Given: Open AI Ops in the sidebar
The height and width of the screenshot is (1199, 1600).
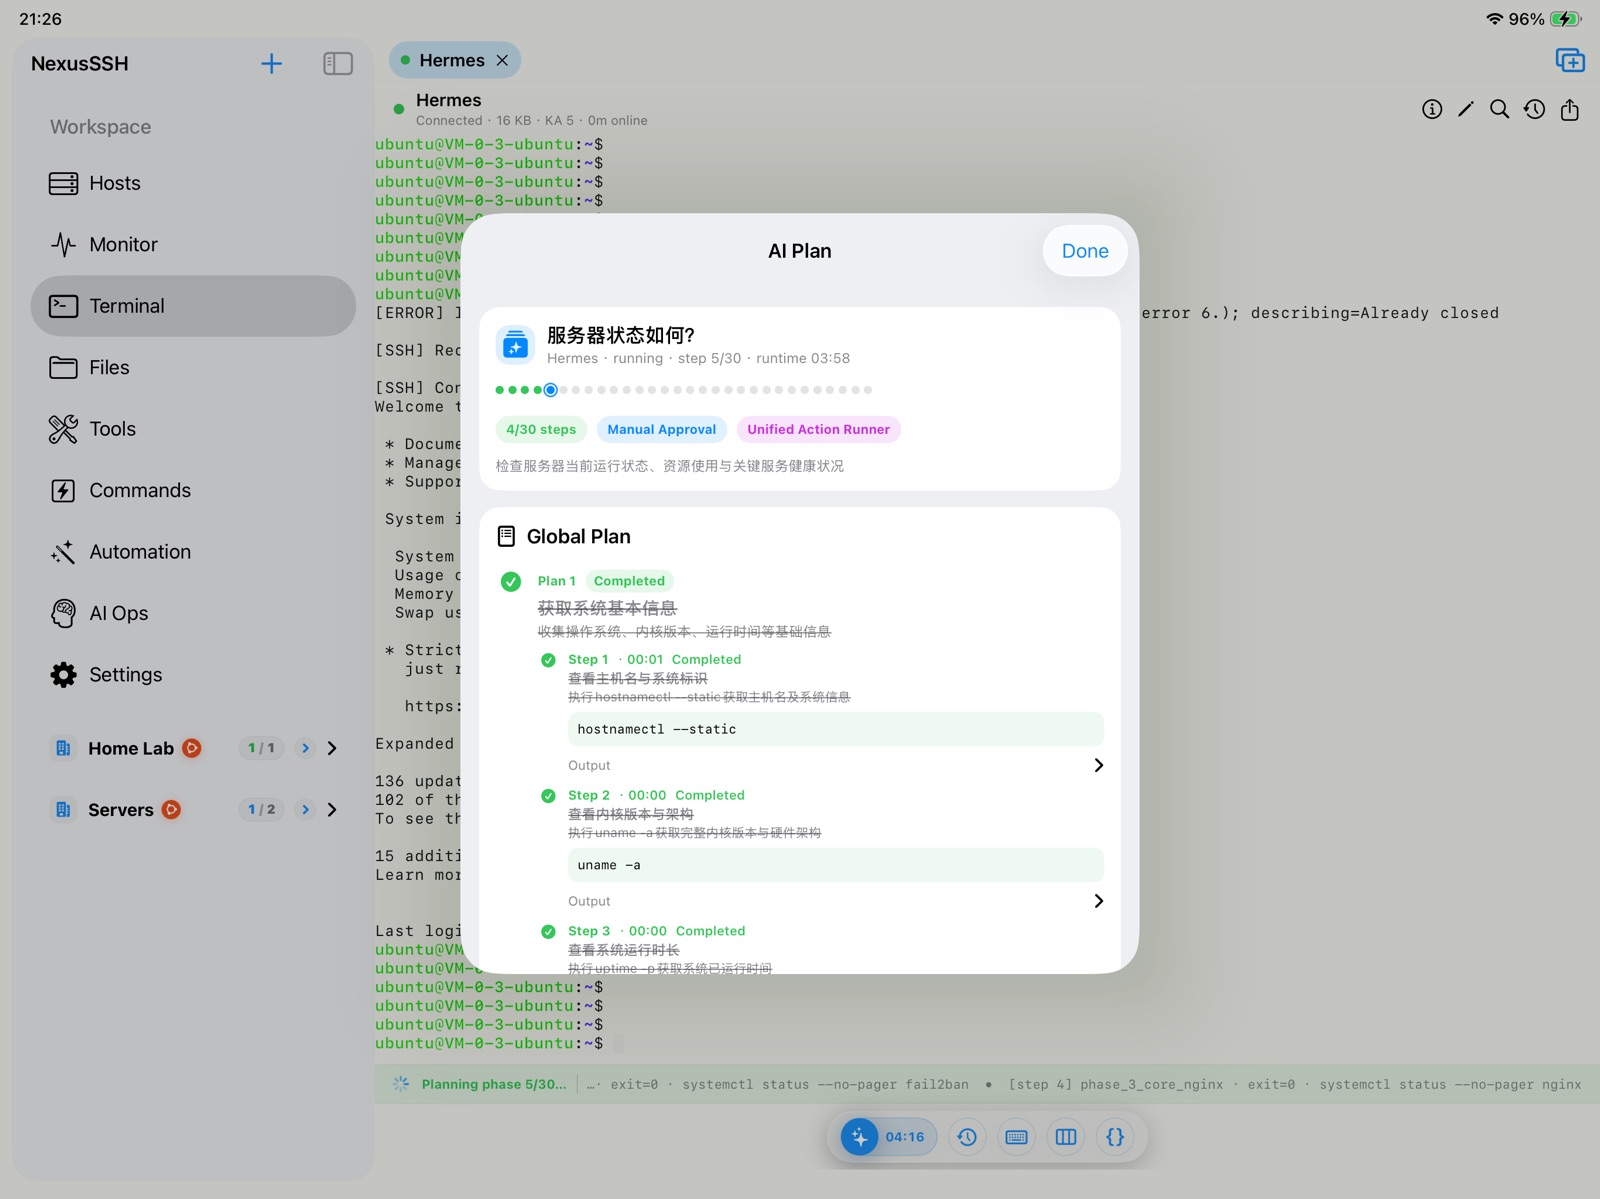Looking at the screenshot, I should [193, 613].
